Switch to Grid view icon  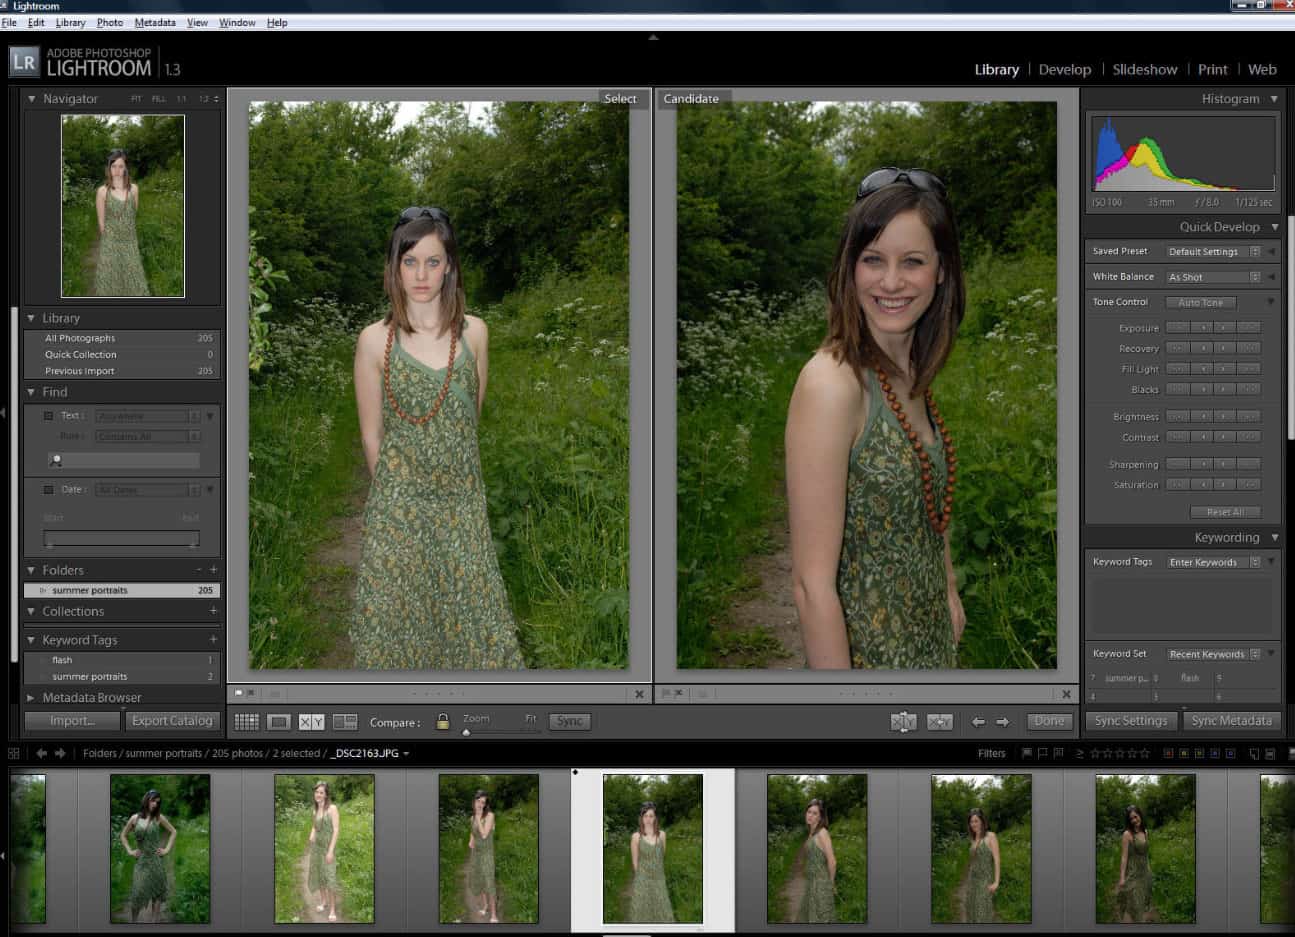click(x=246, y=721)
